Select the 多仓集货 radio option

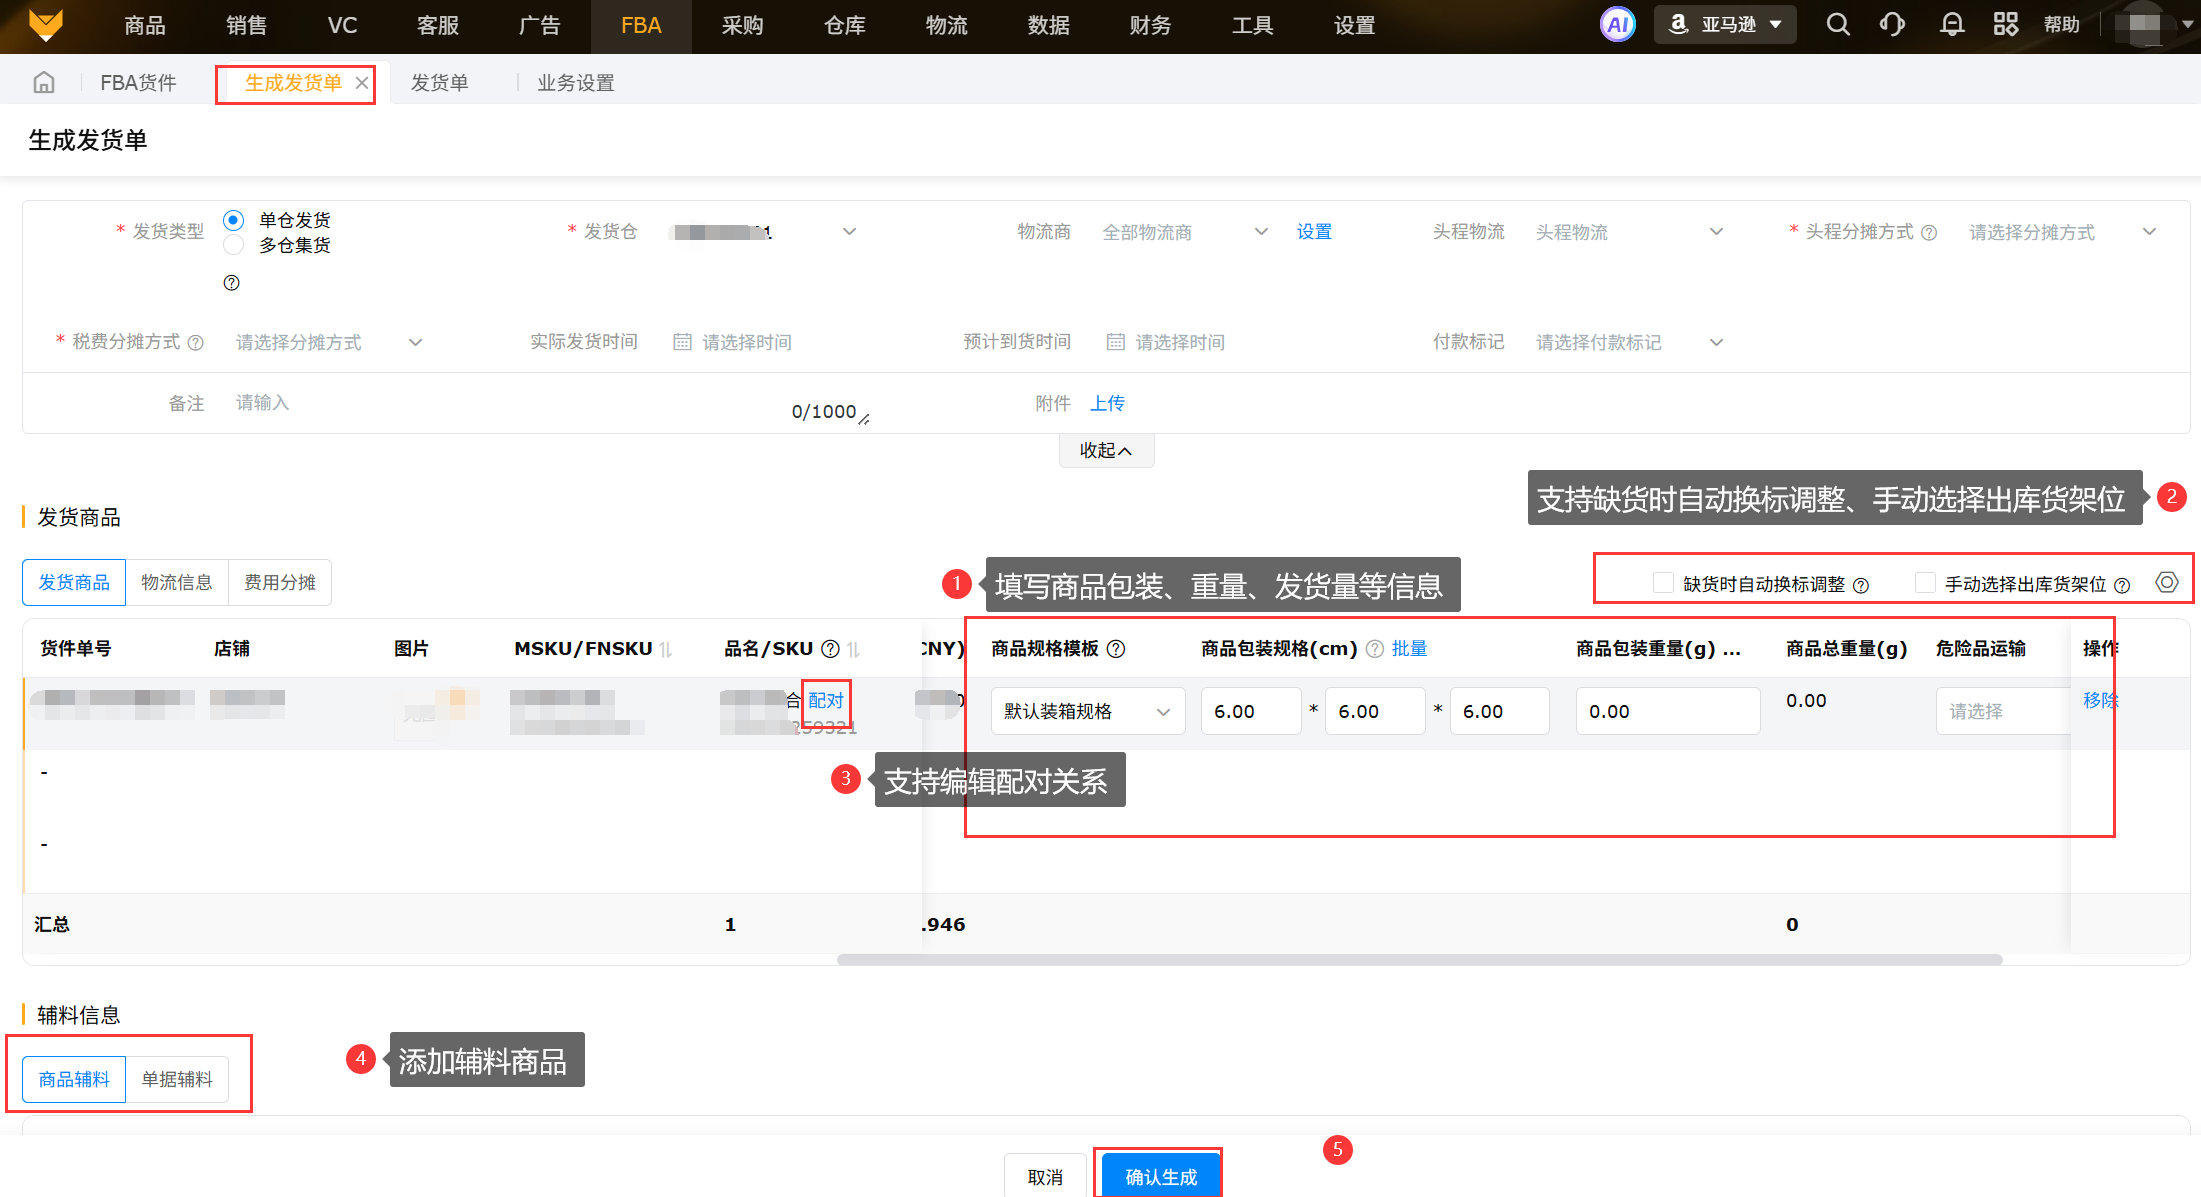pyautogui.click(x=234, y=245)
